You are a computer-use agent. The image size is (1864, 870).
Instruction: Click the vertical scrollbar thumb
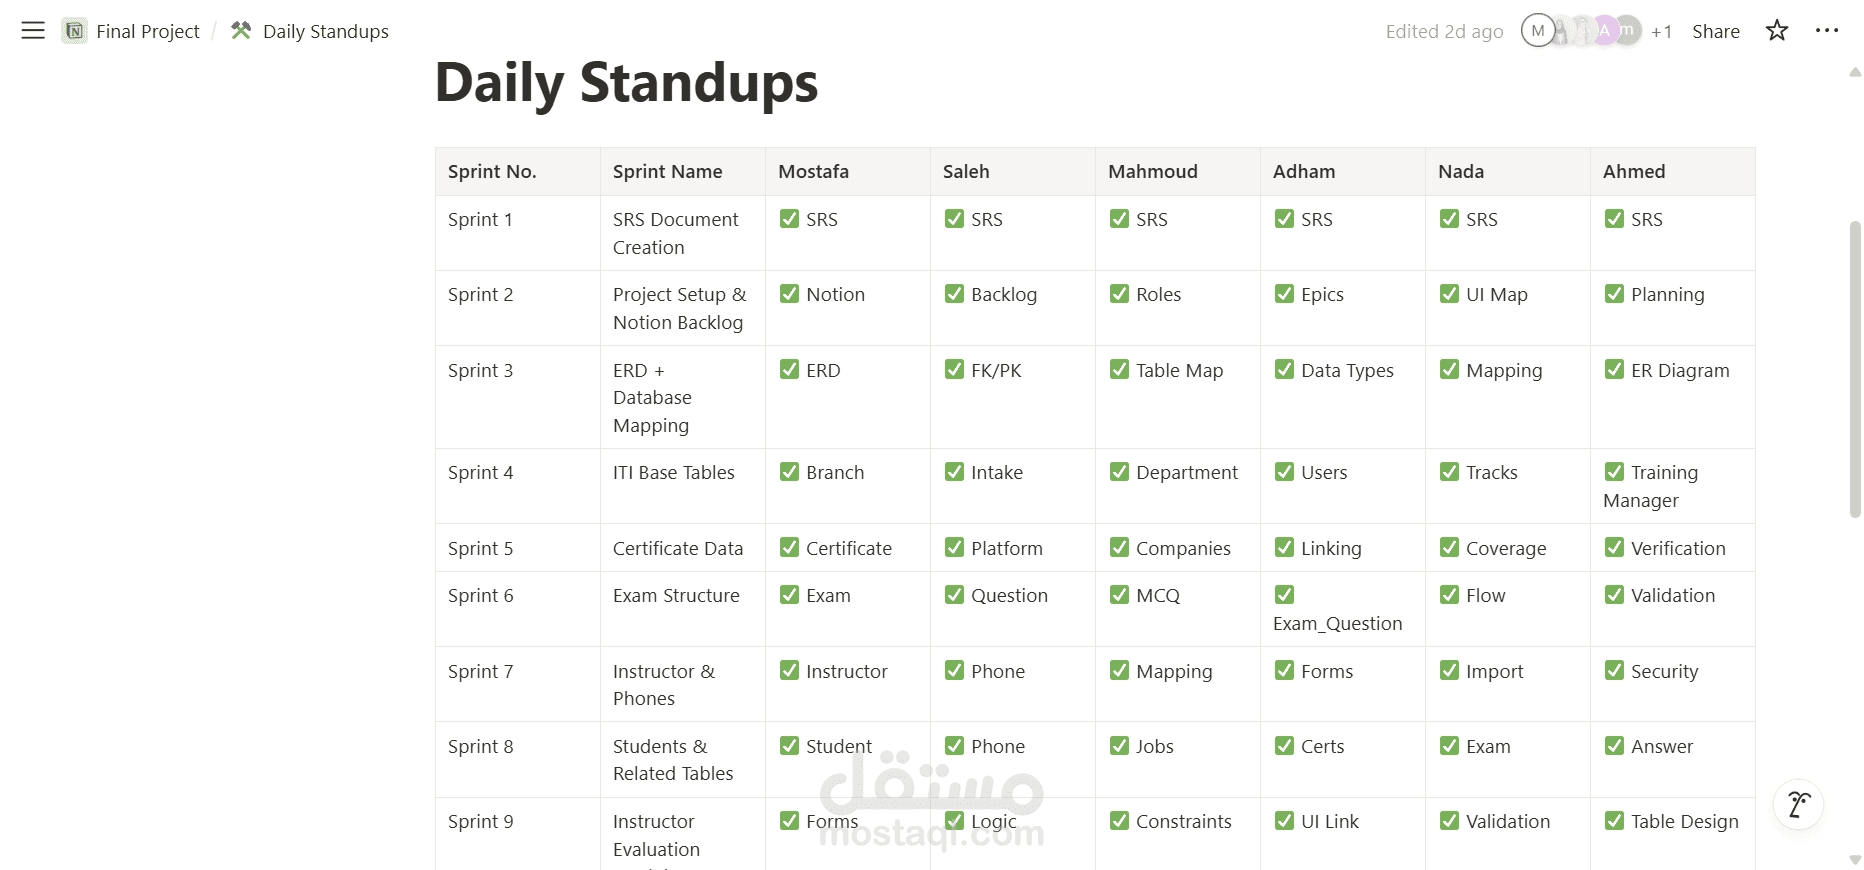(x=1855, y=368)
